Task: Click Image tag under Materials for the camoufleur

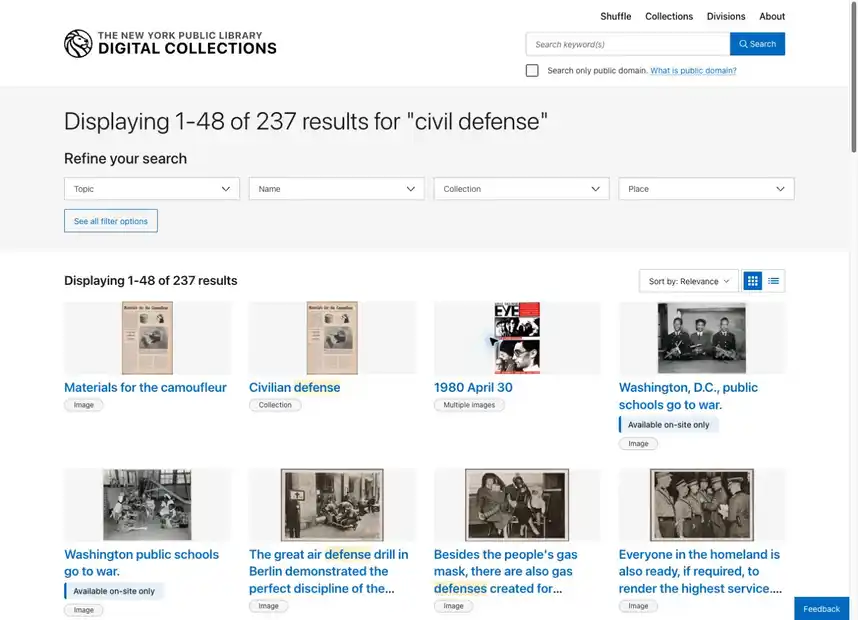Action: coord(84,405)
